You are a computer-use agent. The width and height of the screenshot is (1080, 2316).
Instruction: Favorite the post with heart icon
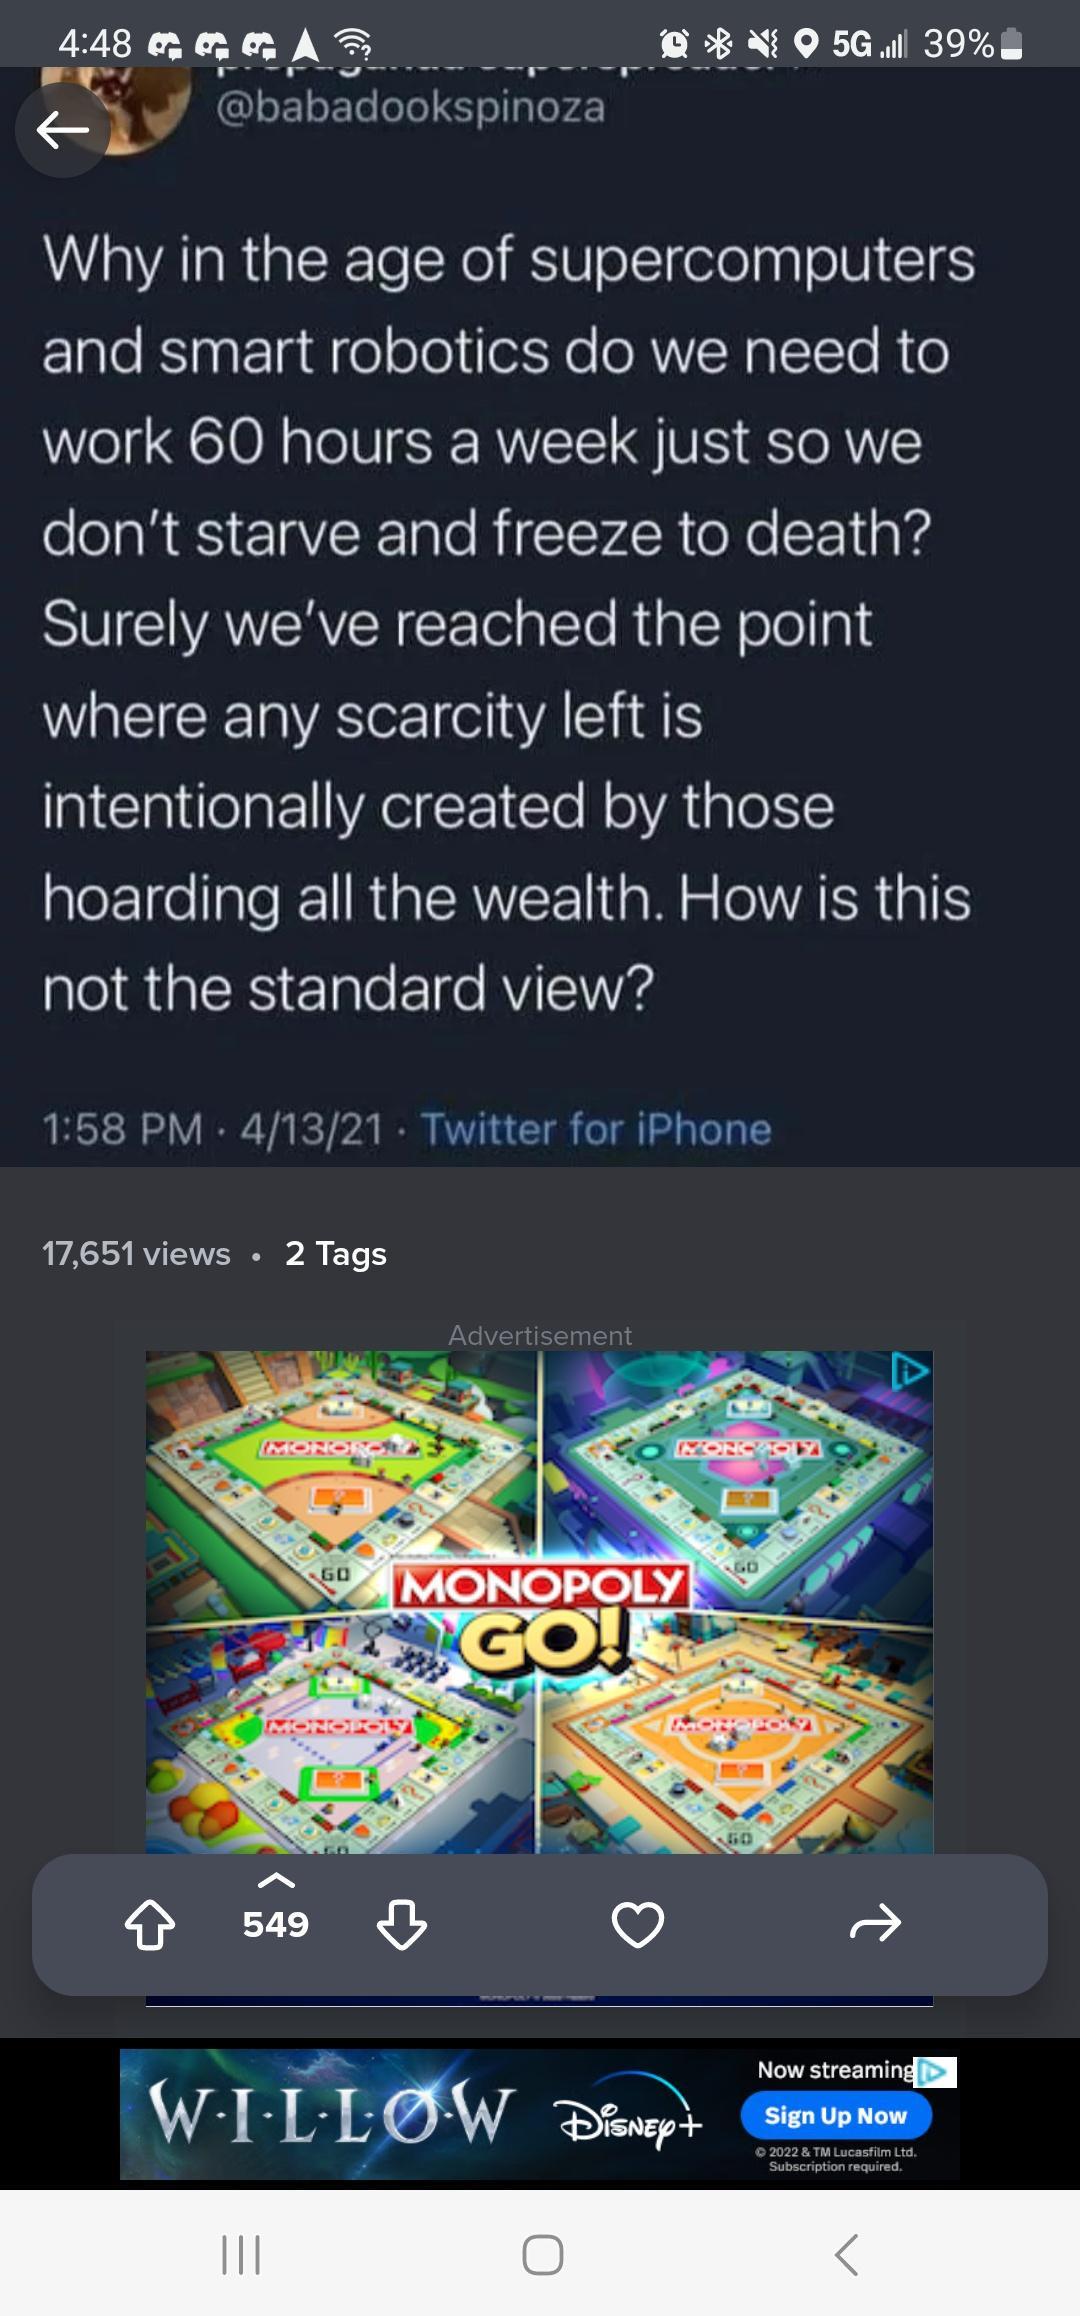point(638,1924)
